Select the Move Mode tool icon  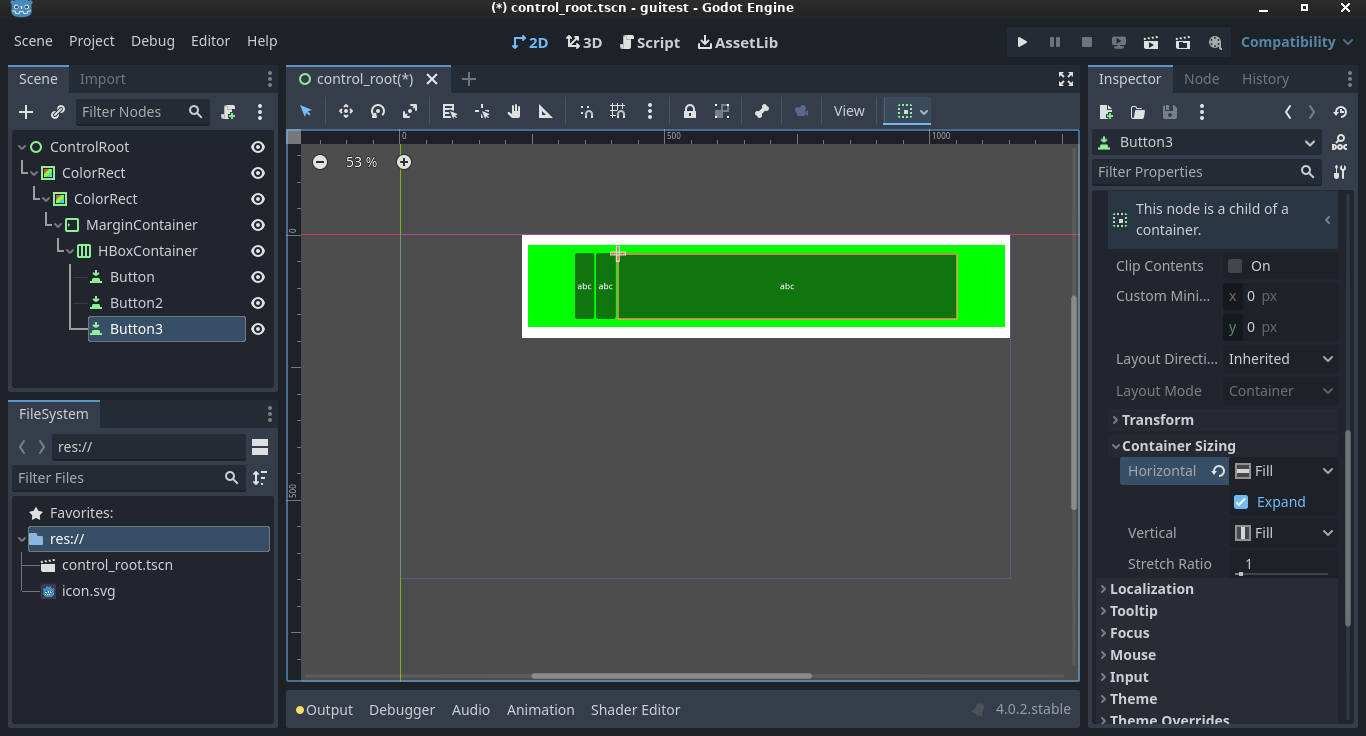(x=345, y=111)
